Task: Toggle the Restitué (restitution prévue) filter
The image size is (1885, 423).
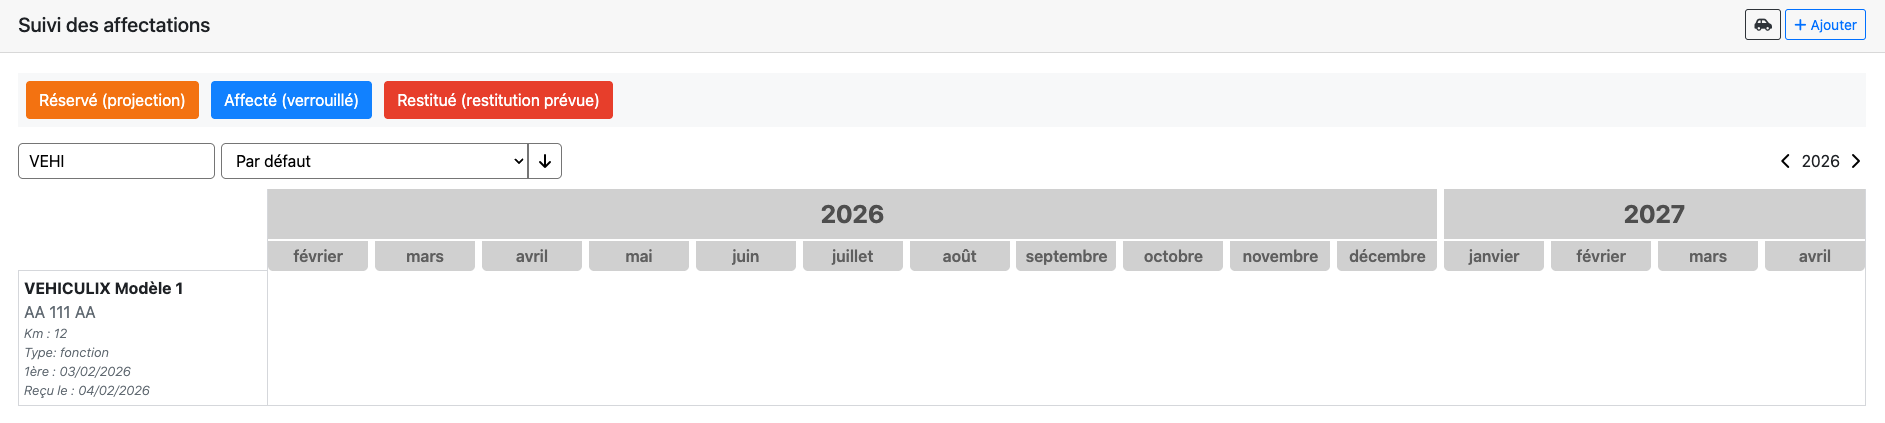Action: [498, 100]
